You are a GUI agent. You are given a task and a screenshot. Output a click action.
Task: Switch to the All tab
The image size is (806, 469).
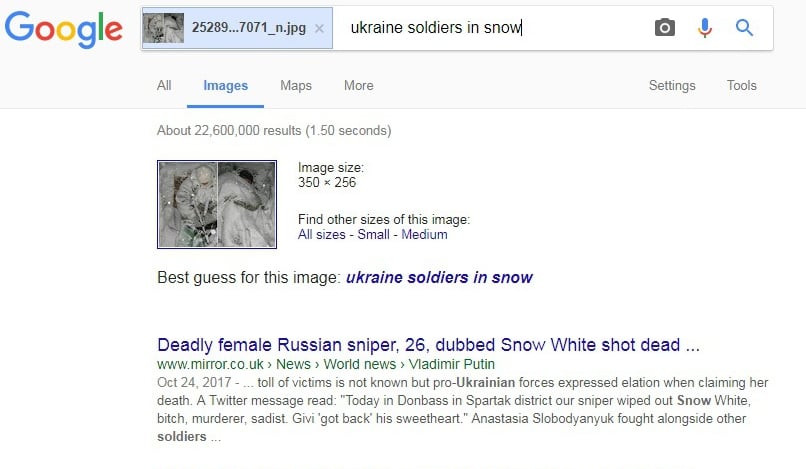click(164, 85)
